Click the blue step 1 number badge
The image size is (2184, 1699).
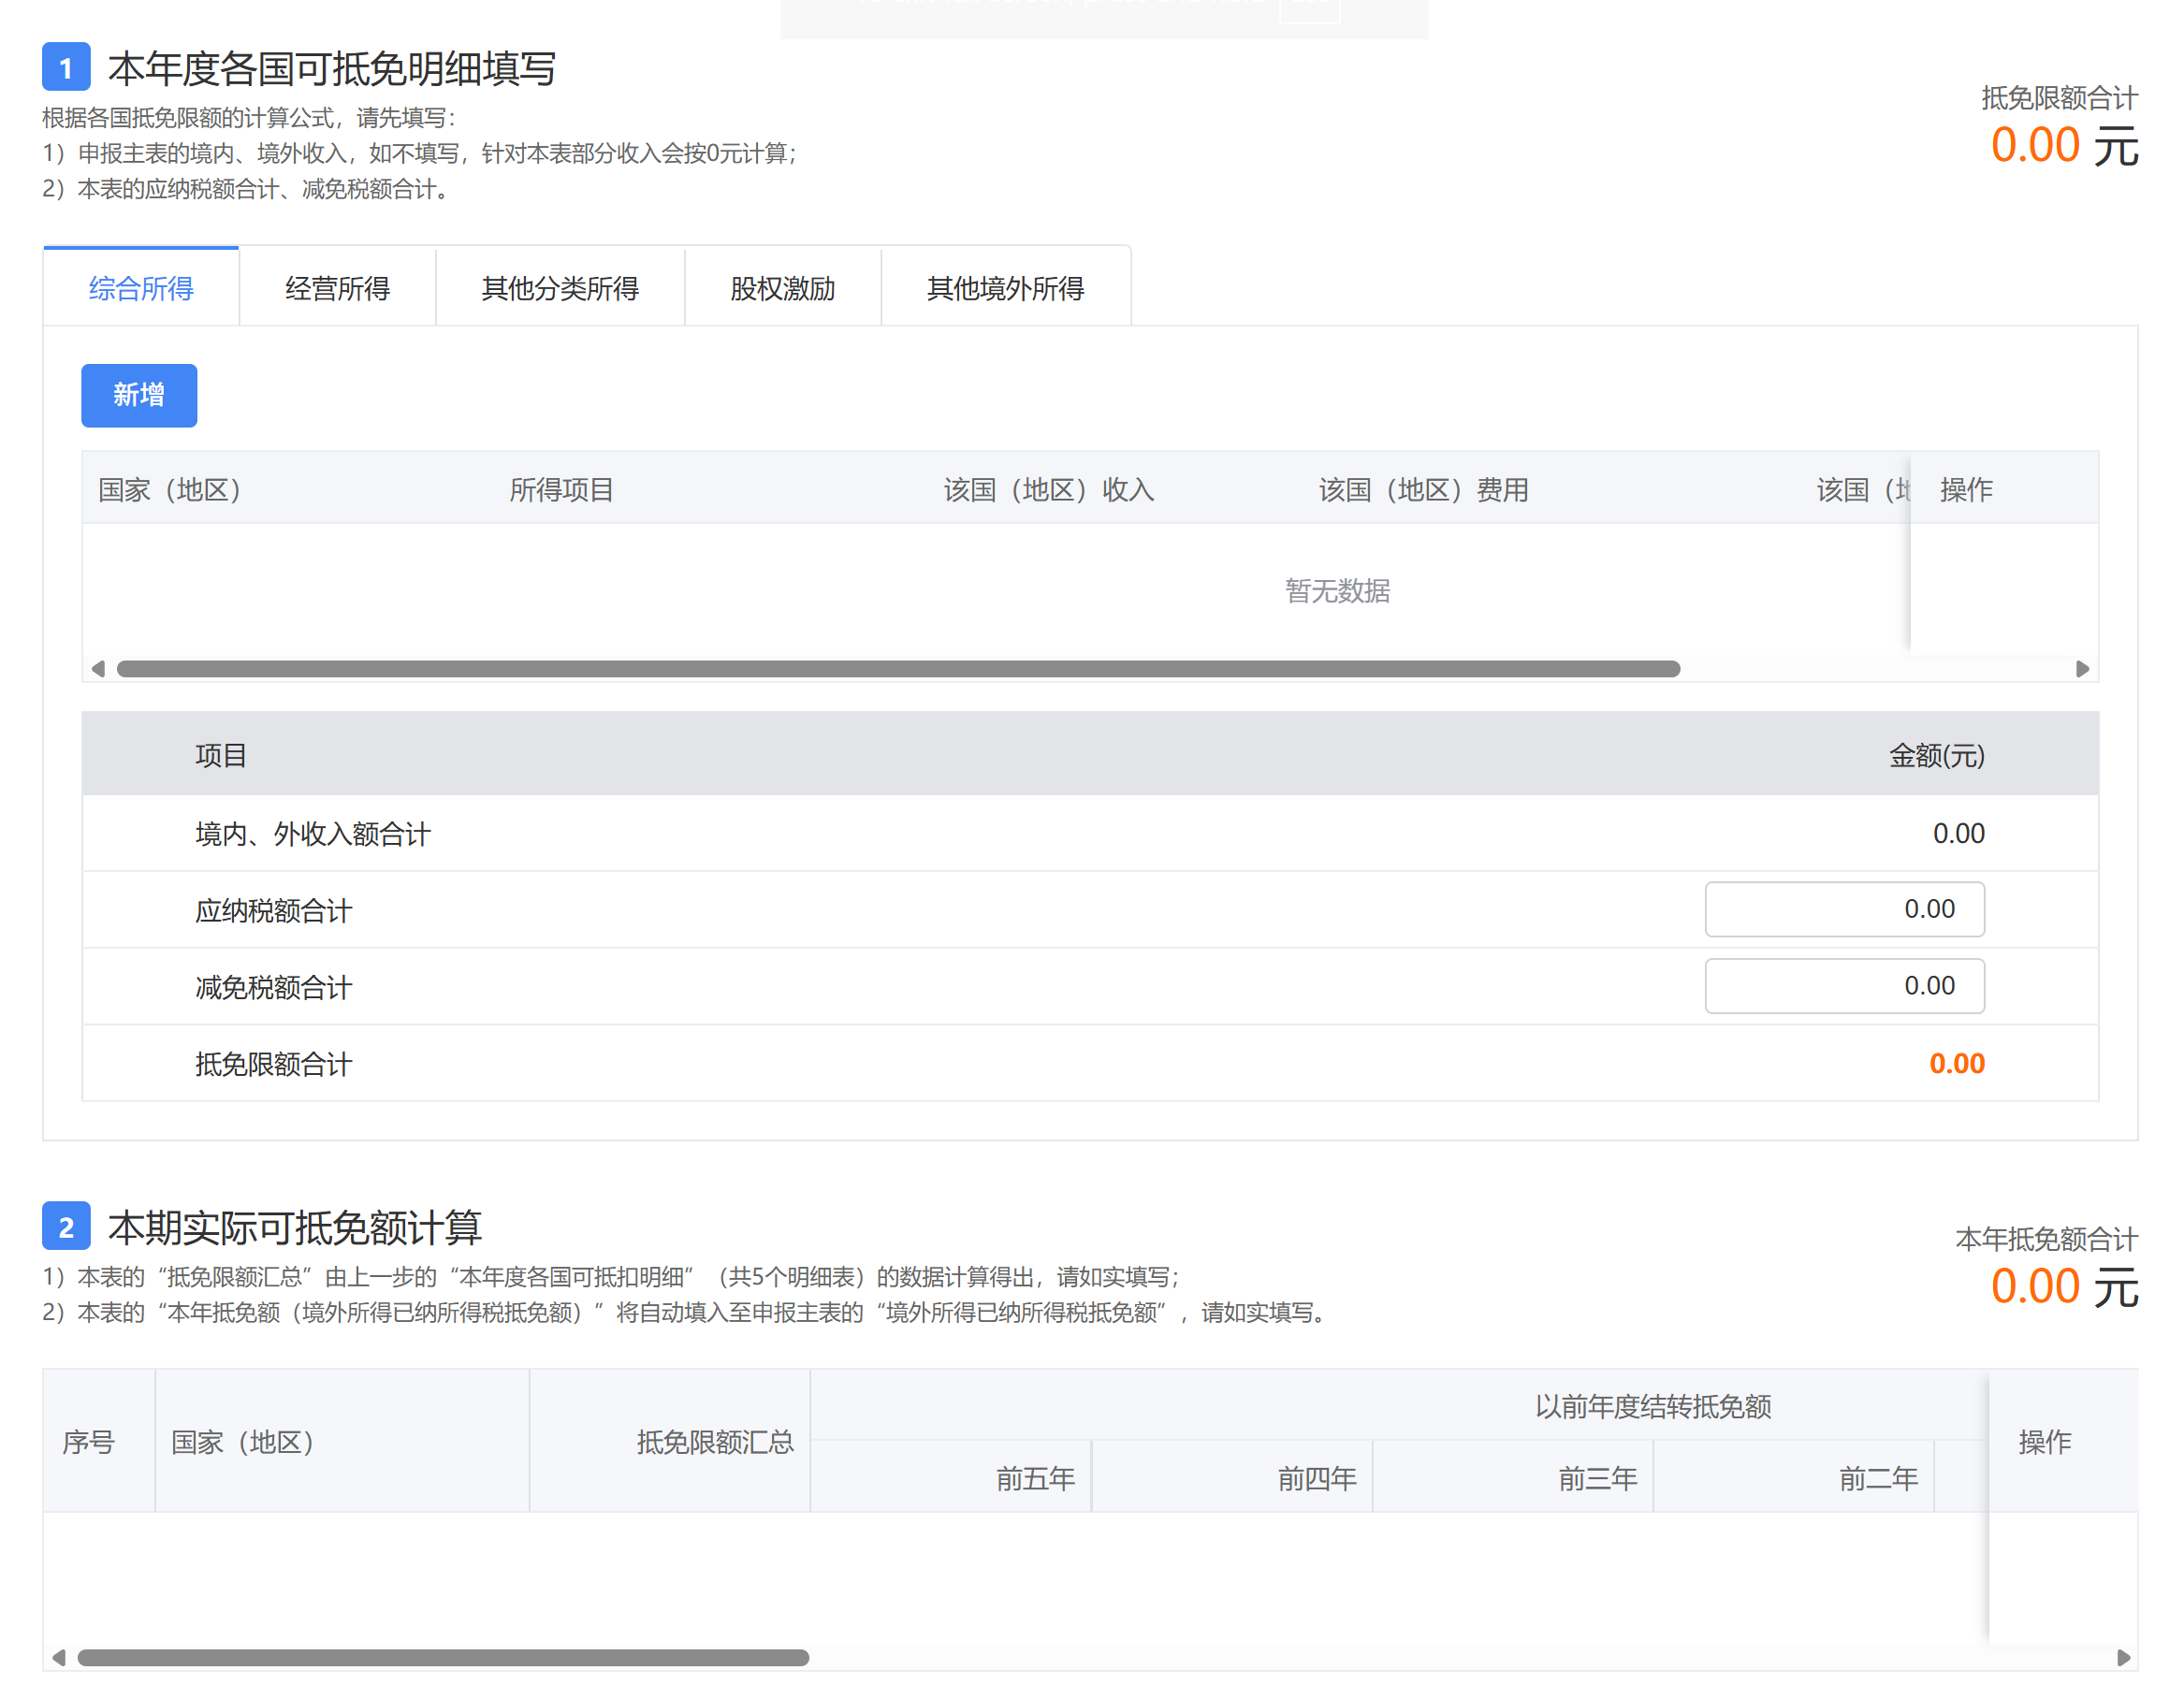coord(66,67)
